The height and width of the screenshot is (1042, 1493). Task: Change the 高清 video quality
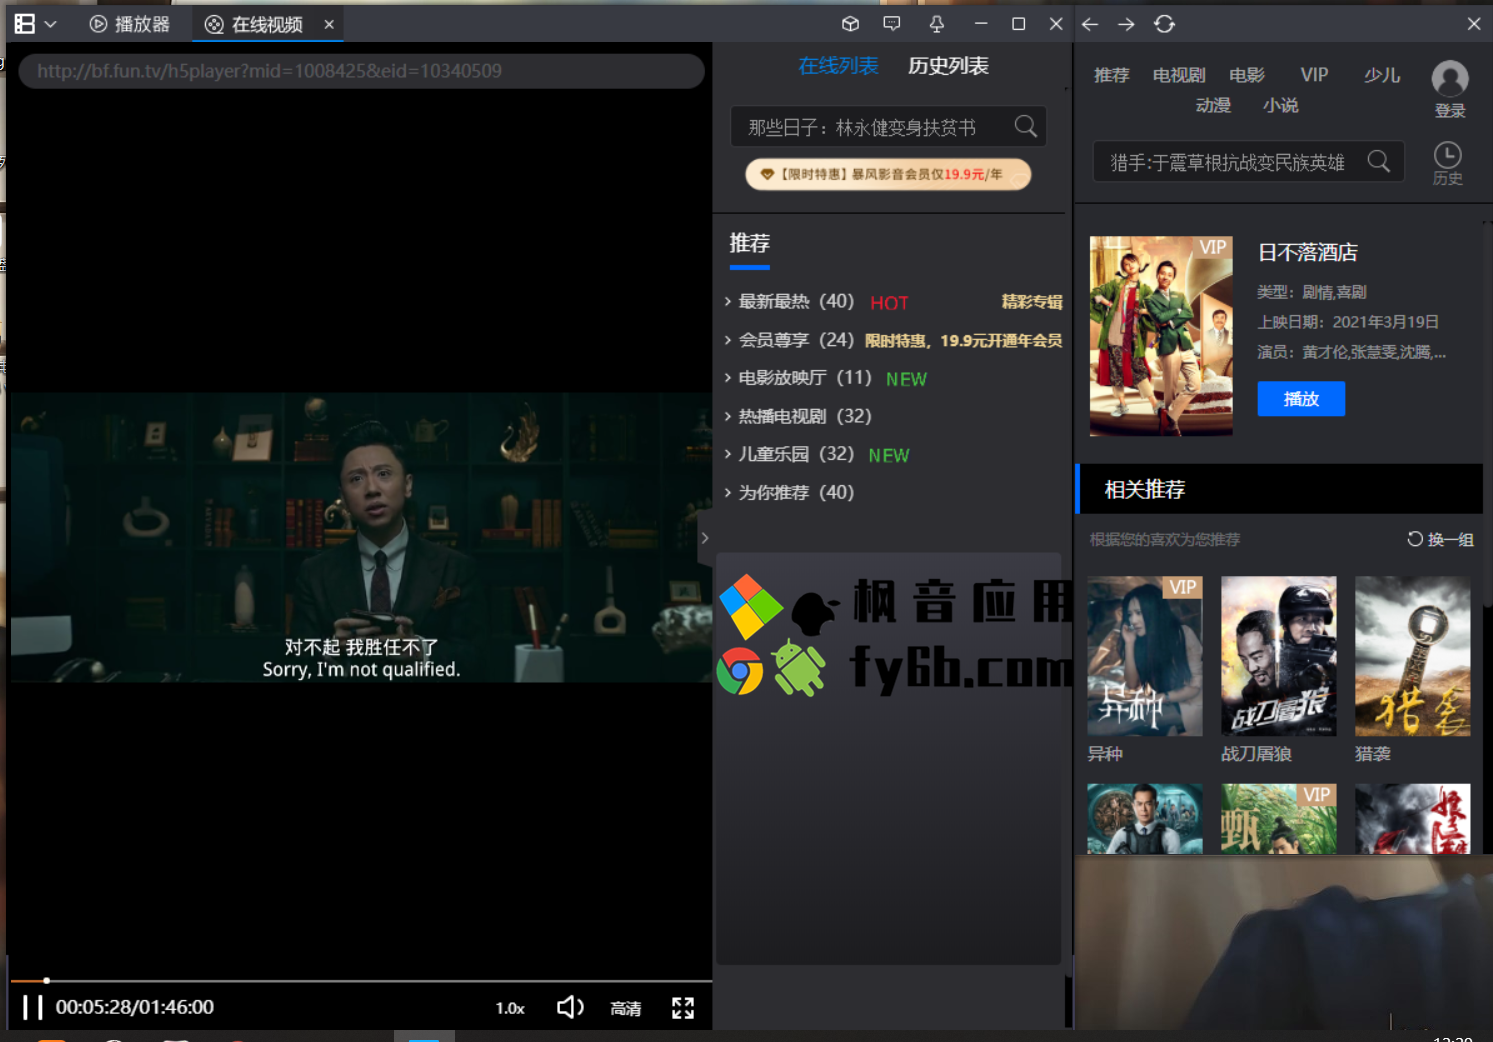point(626,1008)
